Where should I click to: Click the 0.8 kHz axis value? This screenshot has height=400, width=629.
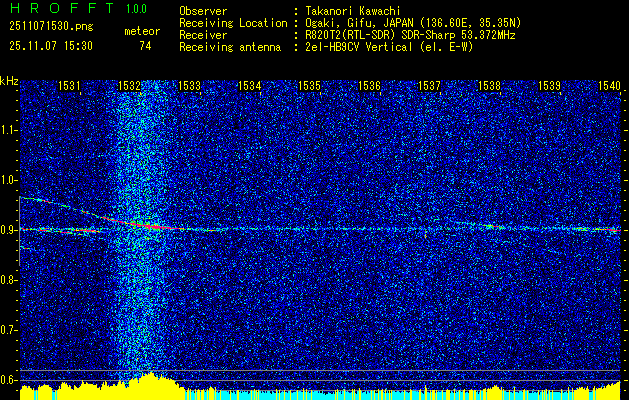click(9, 280)
